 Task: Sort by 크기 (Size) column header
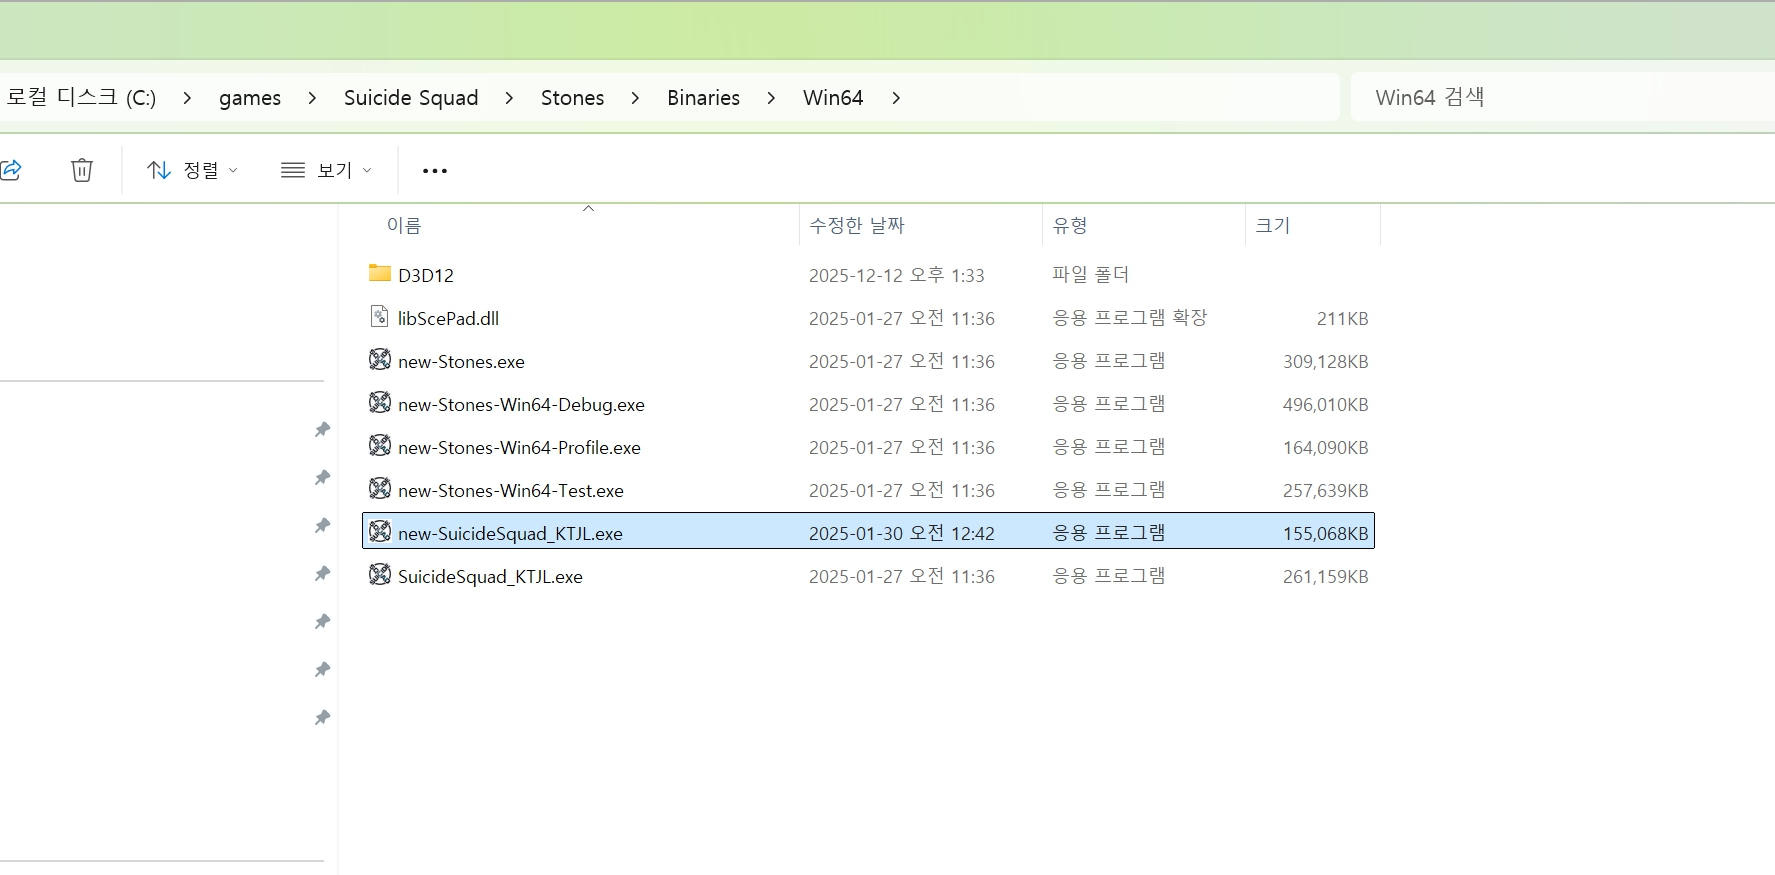point(1273,226)
